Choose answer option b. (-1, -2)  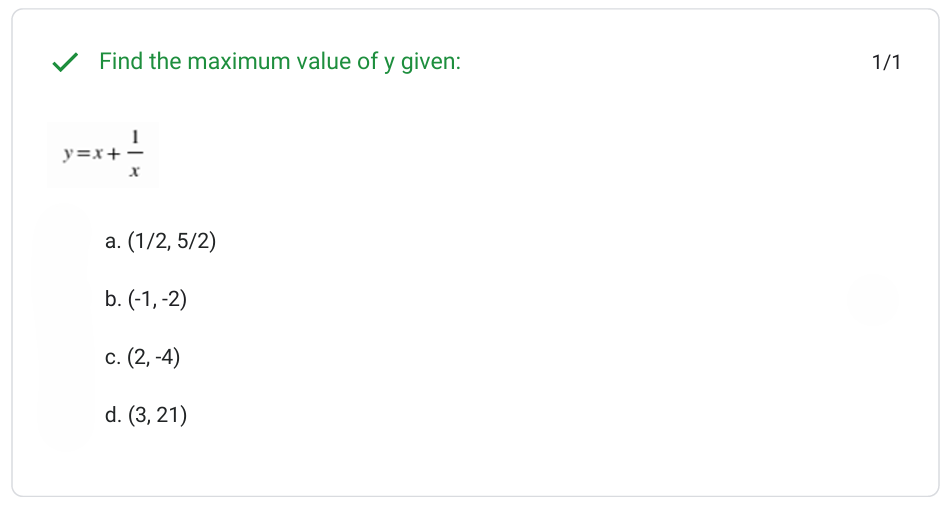point(146,299)
